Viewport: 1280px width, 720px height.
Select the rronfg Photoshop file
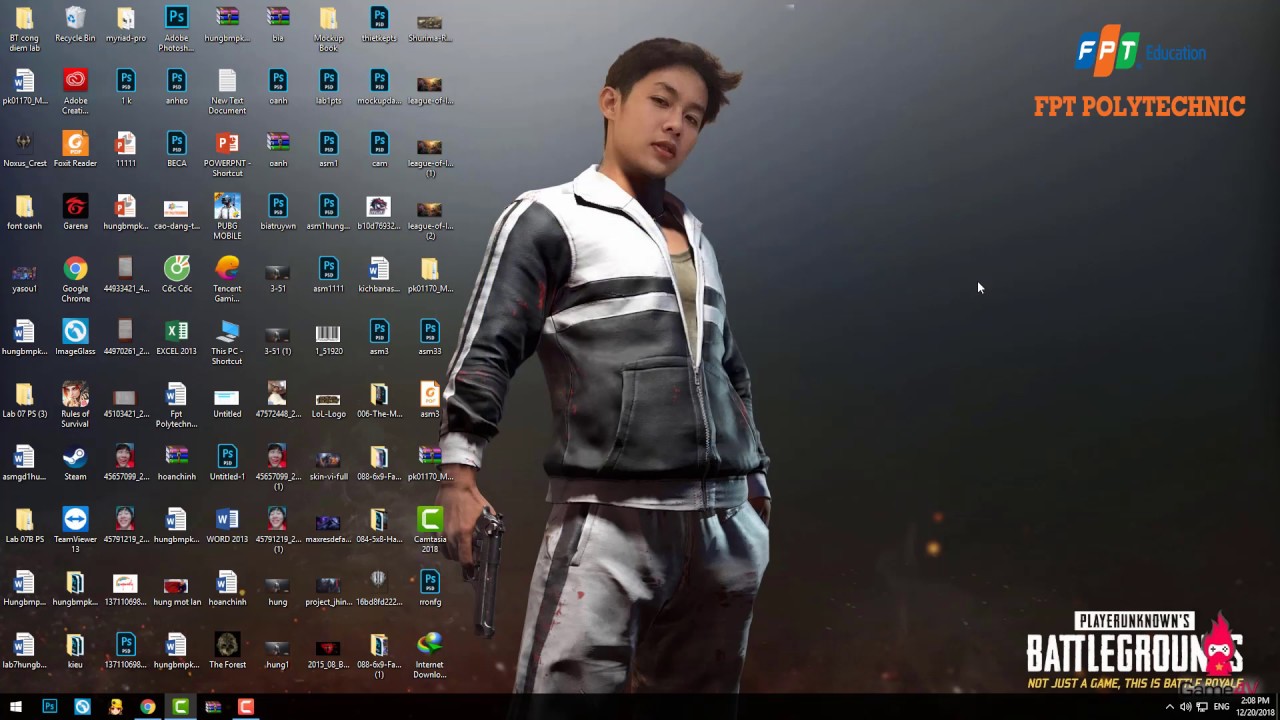pyautogui.click(x=430, y=588)
